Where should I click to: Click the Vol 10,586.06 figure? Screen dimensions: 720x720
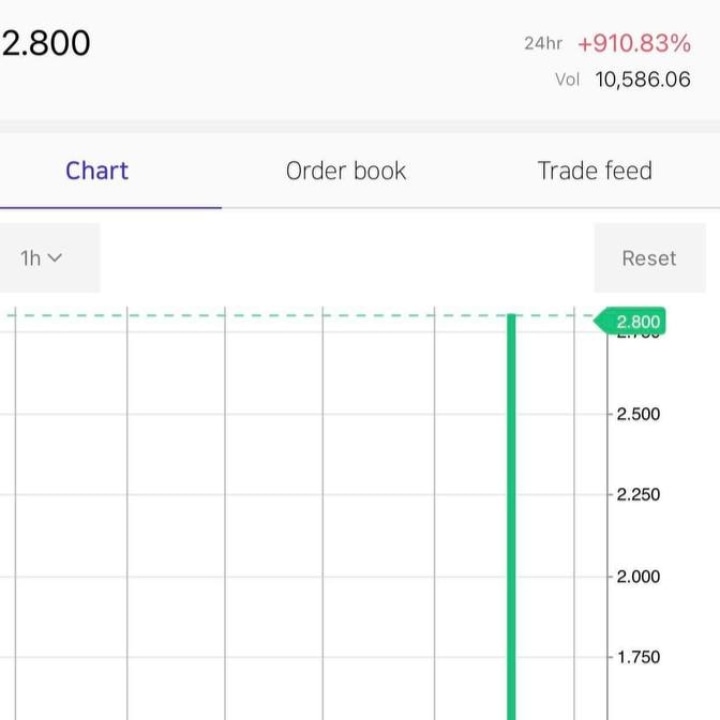pos(643,79)
